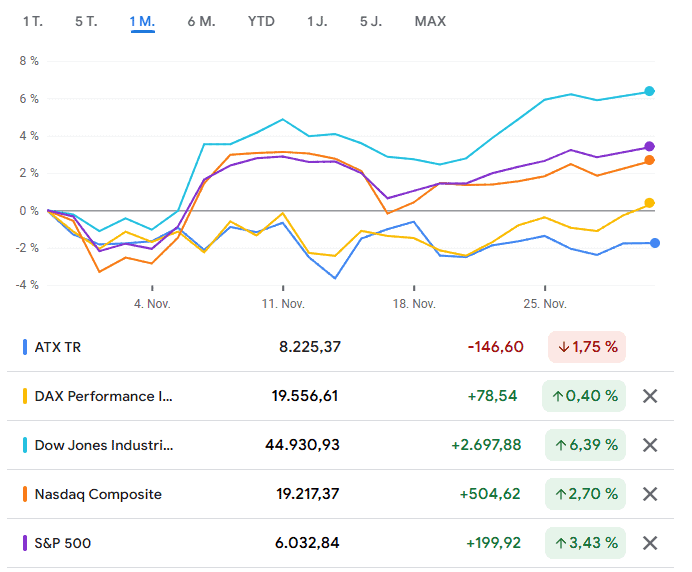Click the 0 % y-axis label

(x=29, y=211)
